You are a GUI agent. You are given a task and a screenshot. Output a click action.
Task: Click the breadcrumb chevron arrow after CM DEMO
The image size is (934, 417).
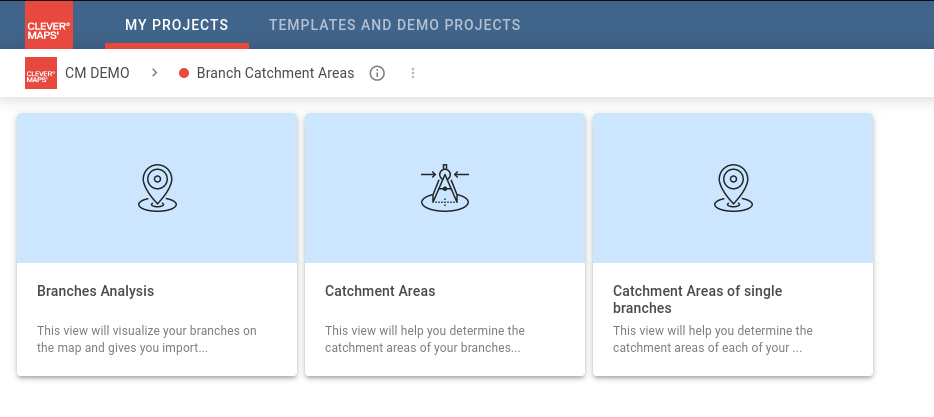click(x=154, y=73)
